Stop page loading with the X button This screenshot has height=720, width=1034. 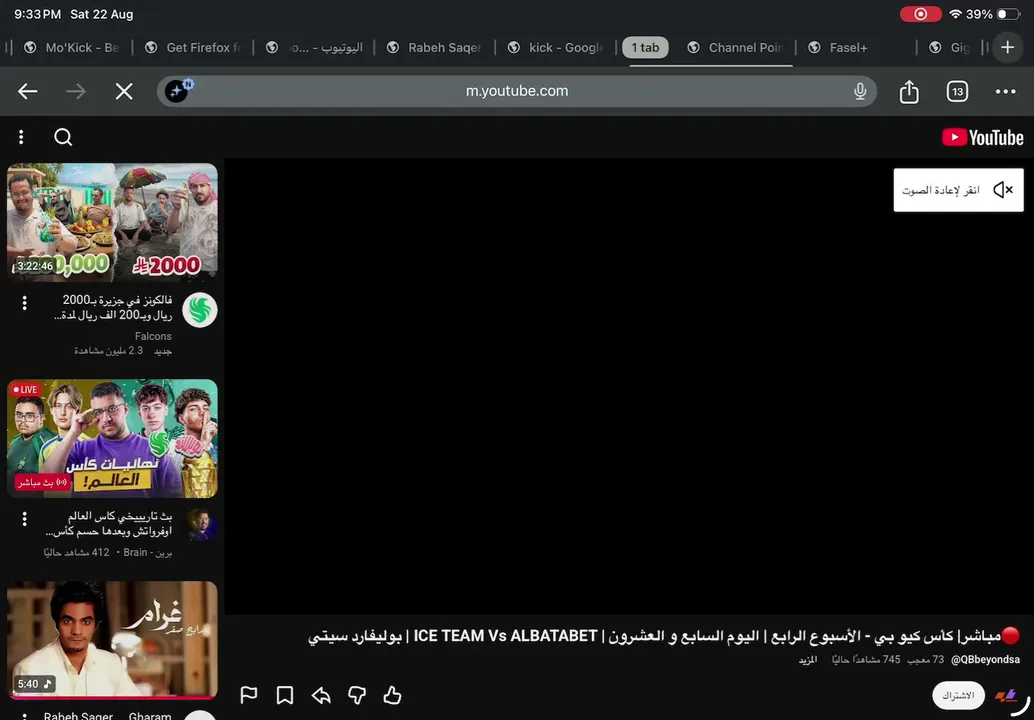click(124, 92)
